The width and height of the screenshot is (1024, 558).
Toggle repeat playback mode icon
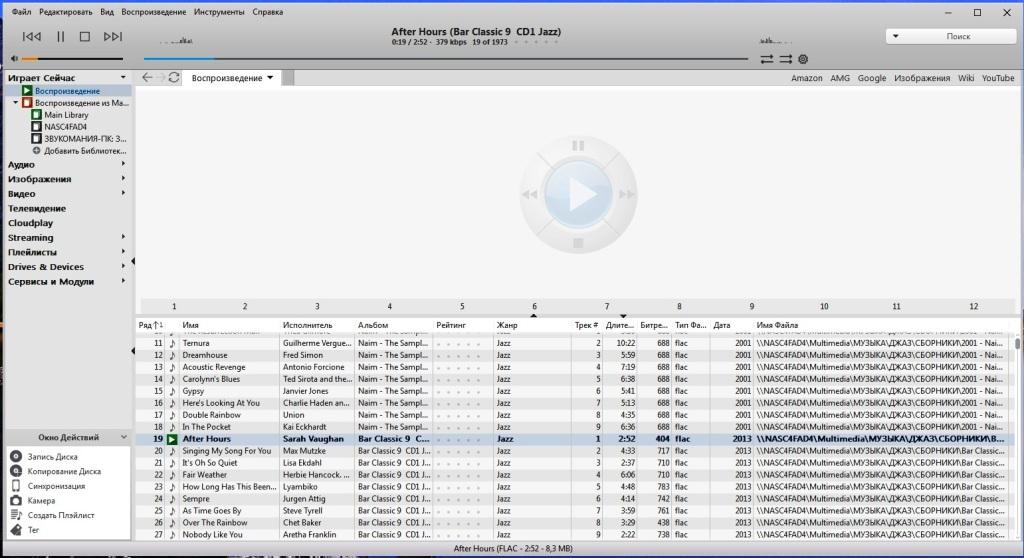(x=767, y=59)
